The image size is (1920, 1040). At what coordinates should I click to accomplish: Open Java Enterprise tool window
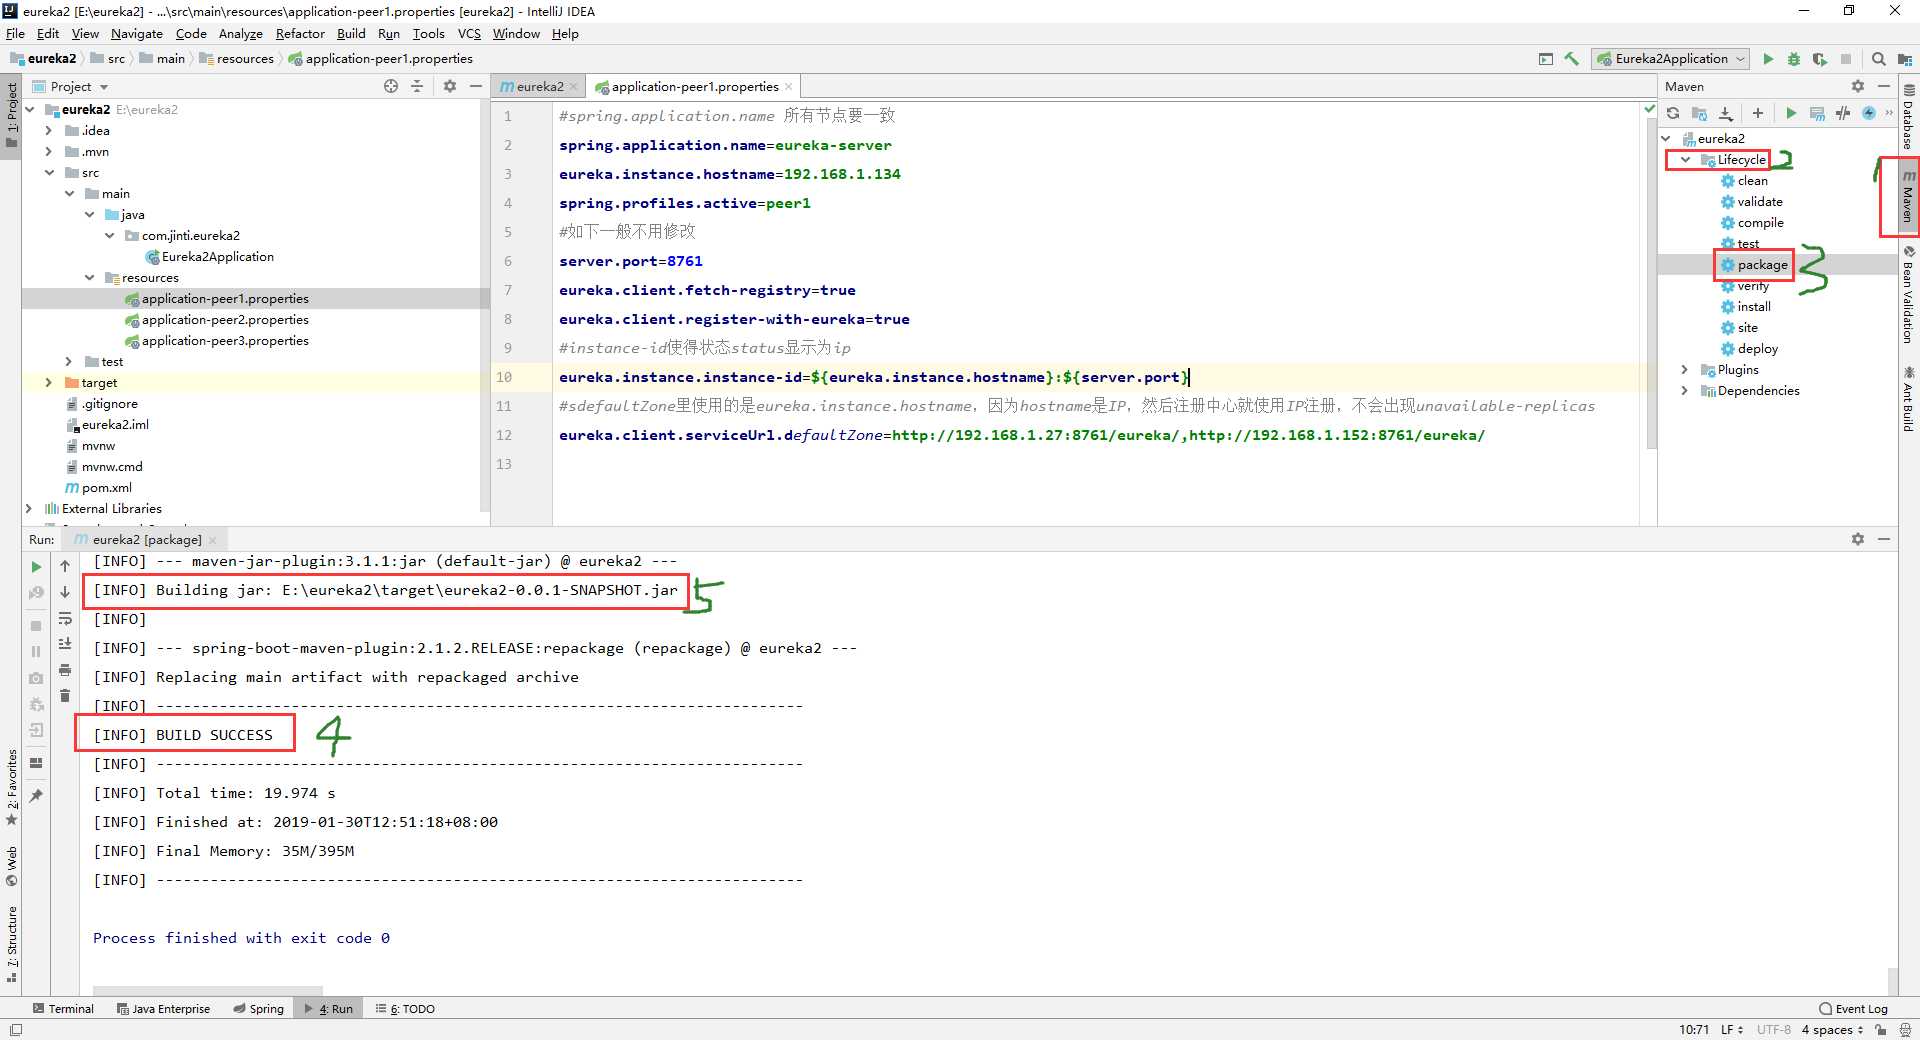coord(163,1009)
